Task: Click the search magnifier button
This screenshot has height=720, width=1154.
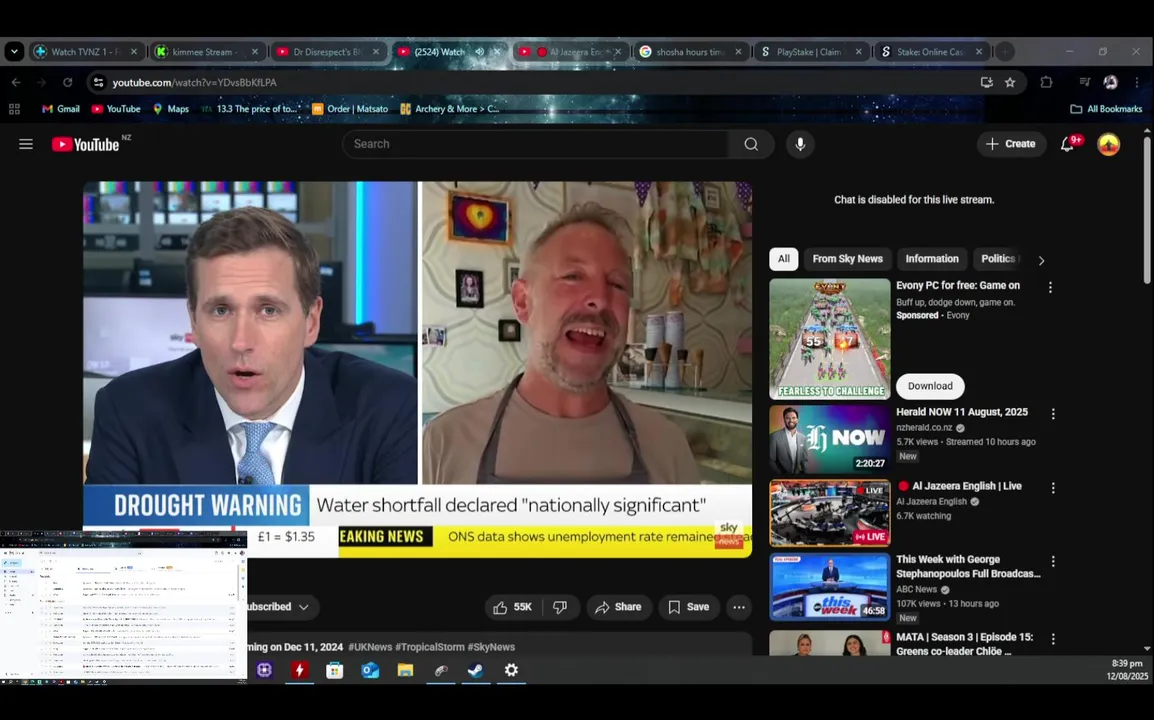Action: coord(751,144)
